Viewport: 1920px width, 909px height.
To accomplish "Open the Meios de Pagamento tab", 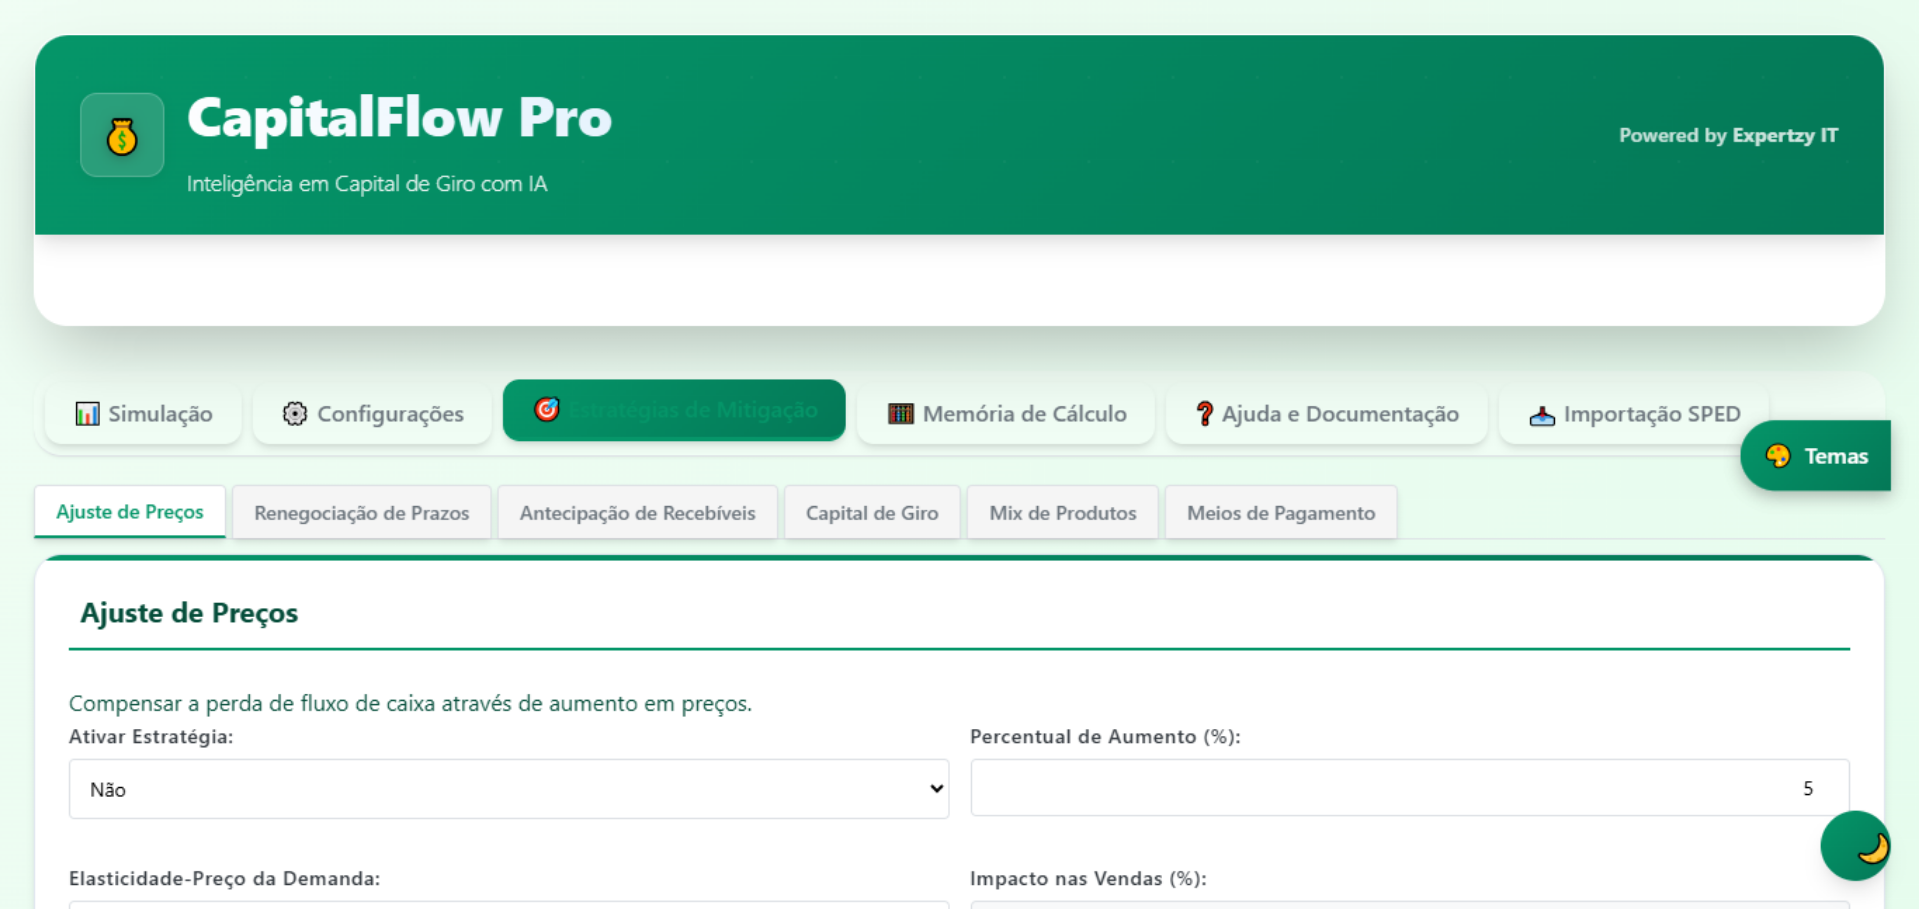I will point(1280,513).
